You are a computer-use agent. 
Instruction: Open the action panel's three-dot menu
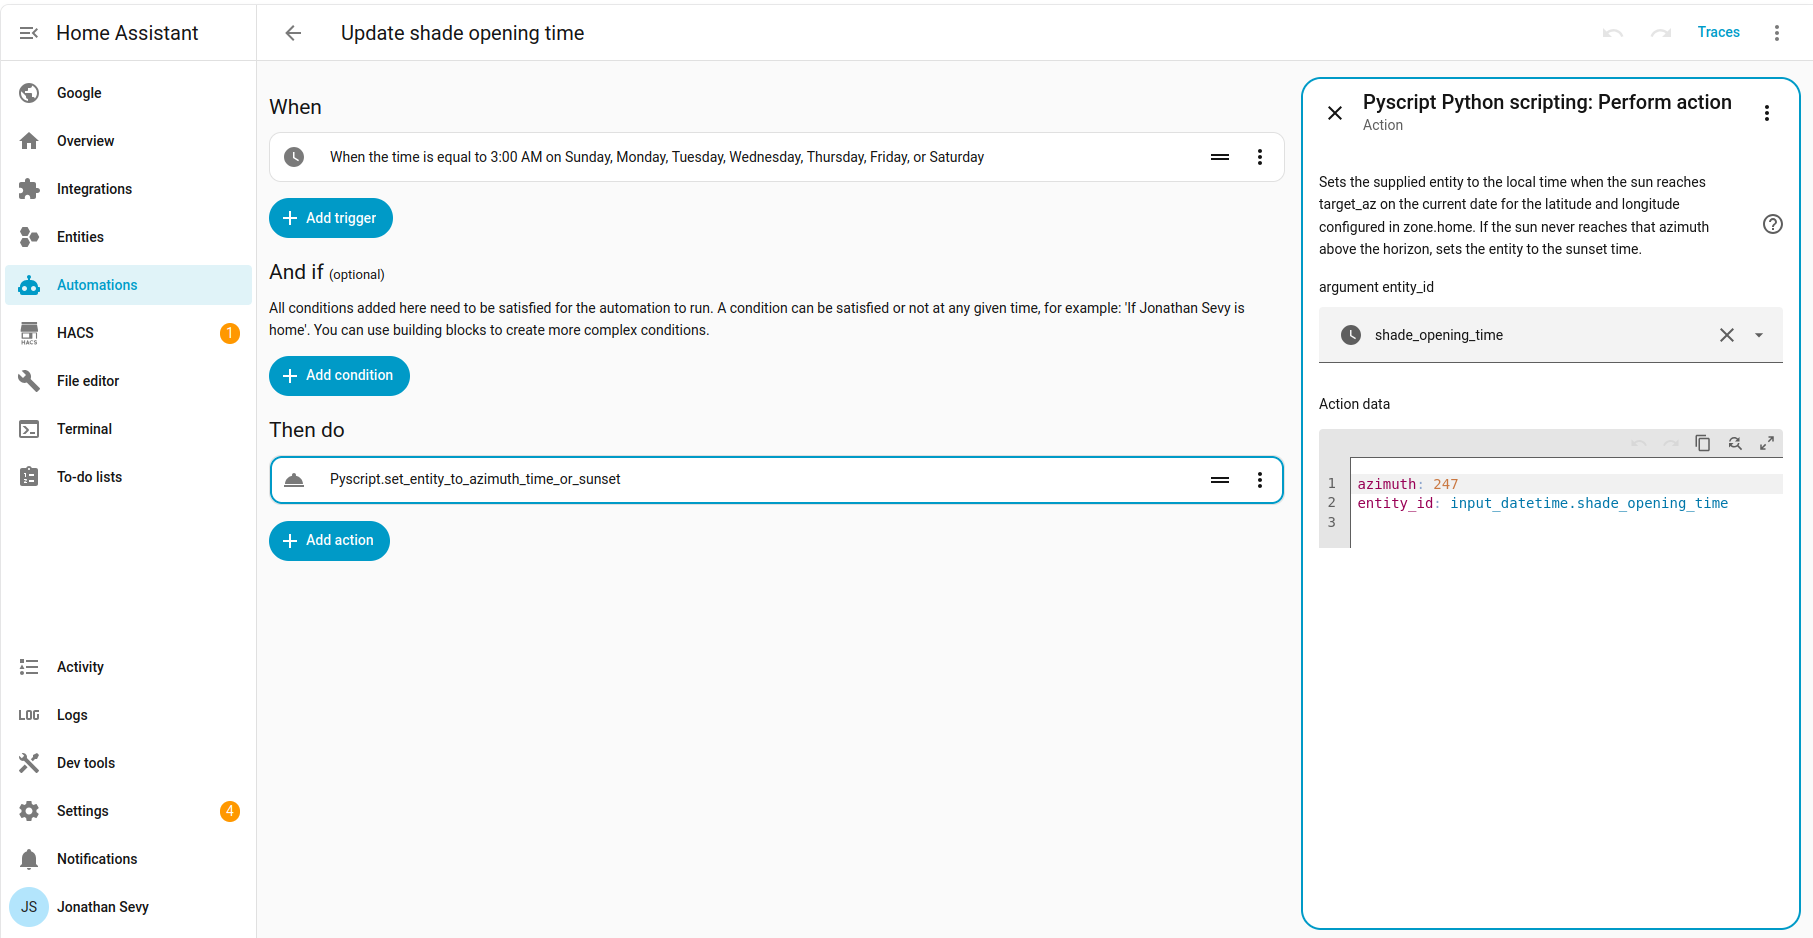1767,113
